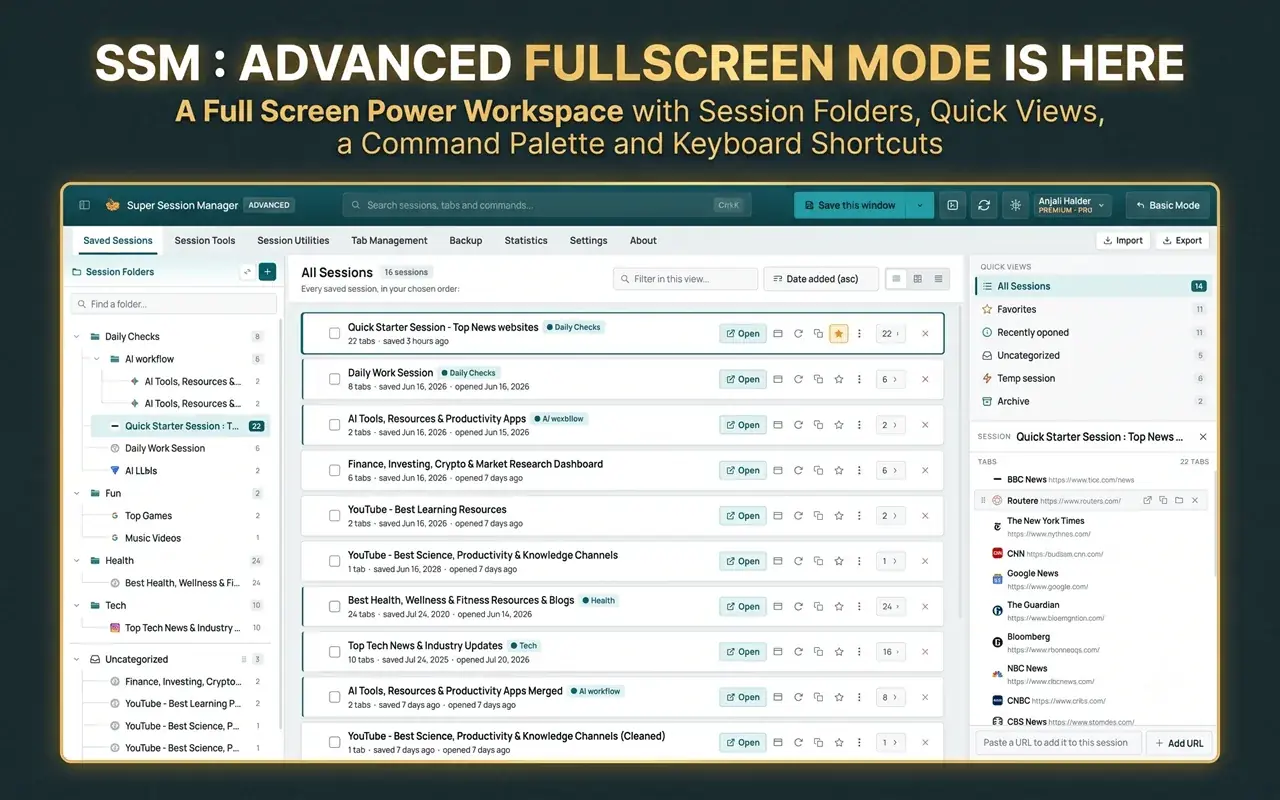This screenshot has height=800, width=1280.
Task: Open the Backup tab
Action: point(466,240)
